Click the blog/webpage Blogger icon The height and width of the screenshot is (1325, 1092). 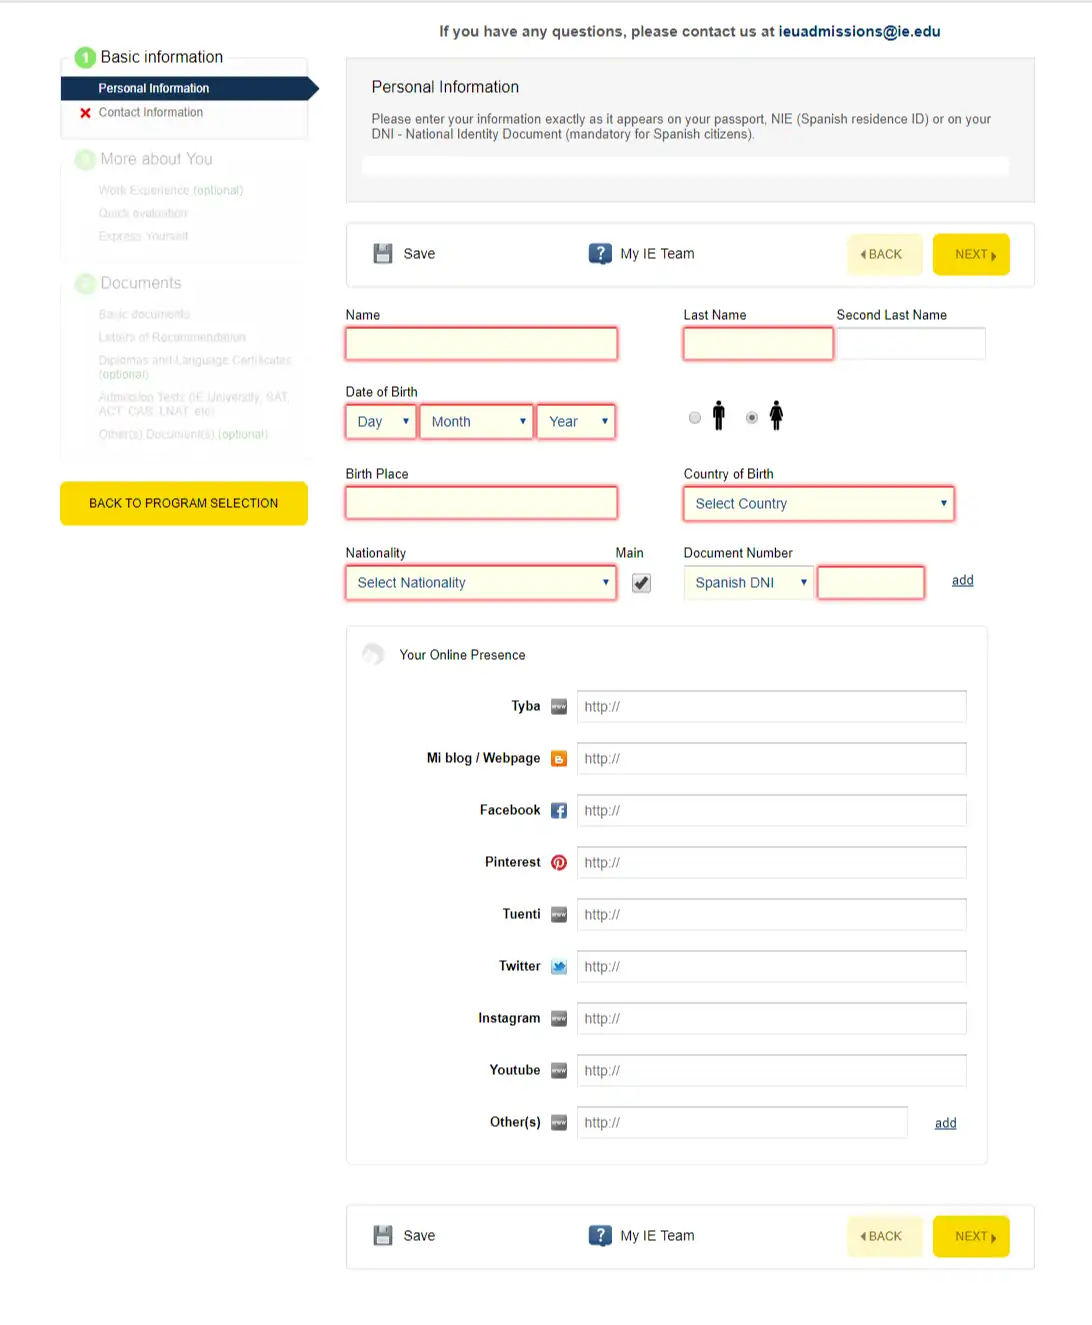coord(559,759)
